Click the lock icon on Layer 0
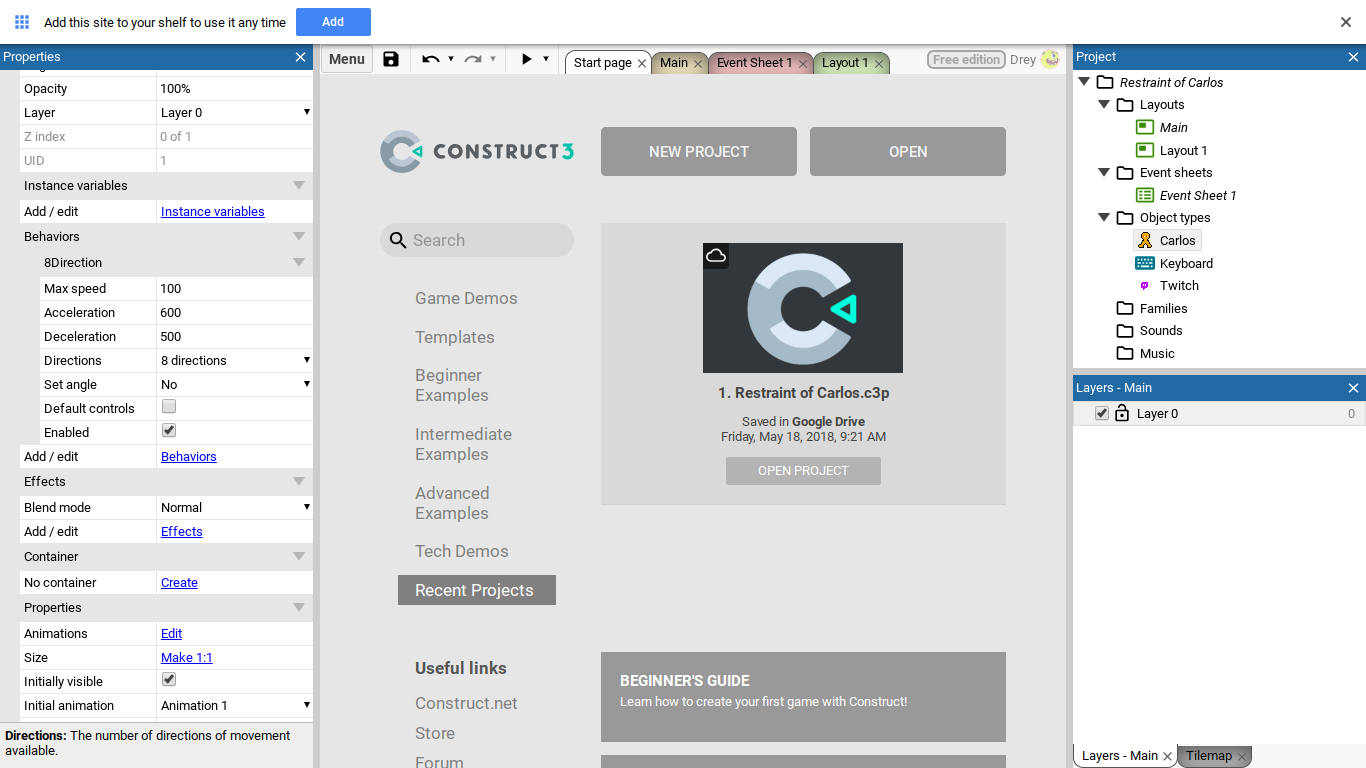Screen dimensions: 1366x768 (x=1122, y=414)
